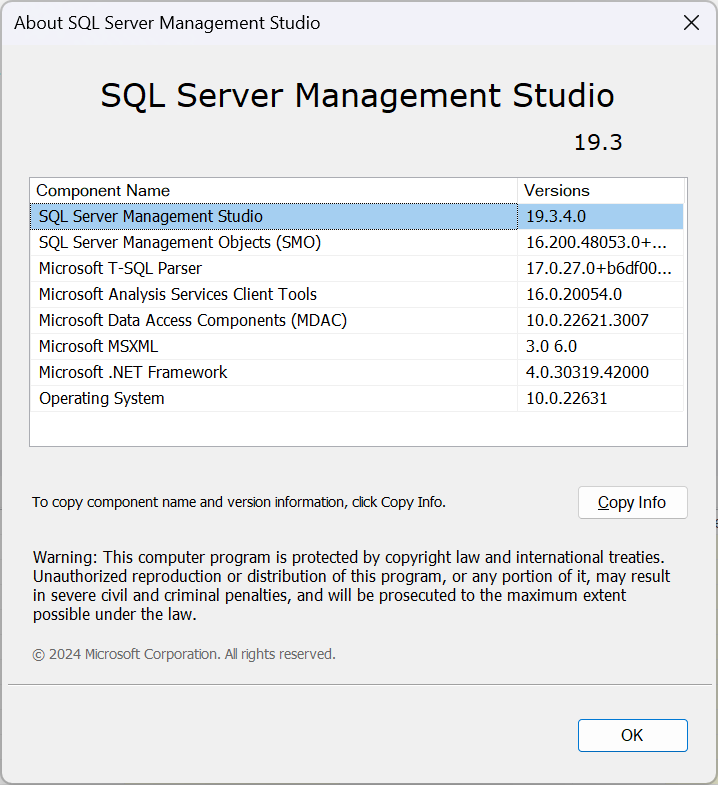The width and height of the screenshot is (718, 785).
Task: Select Microsoft Analysis Services Client Tools row
Action: pos(356,294)
